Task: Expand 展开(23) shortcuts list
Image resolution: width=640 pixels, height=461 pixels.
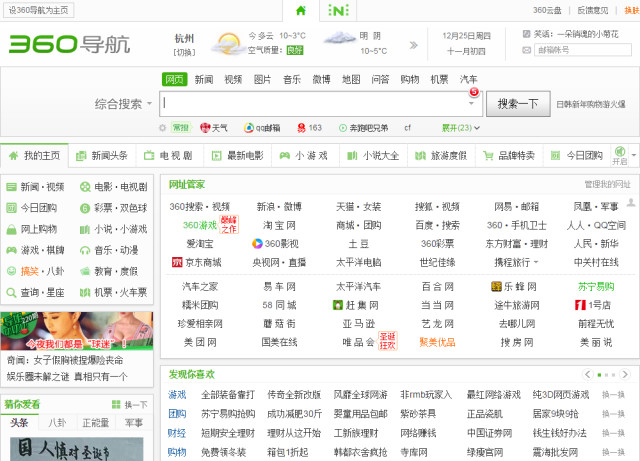Action: tap(461, 128)
